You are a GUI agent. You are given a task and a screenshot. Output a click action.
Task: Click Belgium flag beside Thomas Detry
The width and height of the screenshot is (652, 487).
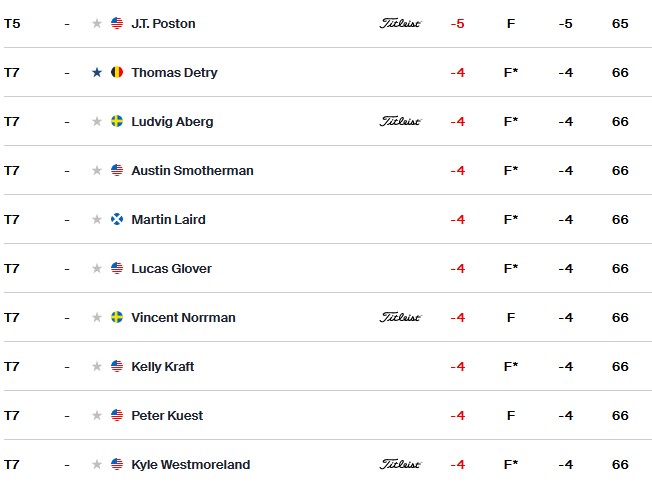coord(117,72)
